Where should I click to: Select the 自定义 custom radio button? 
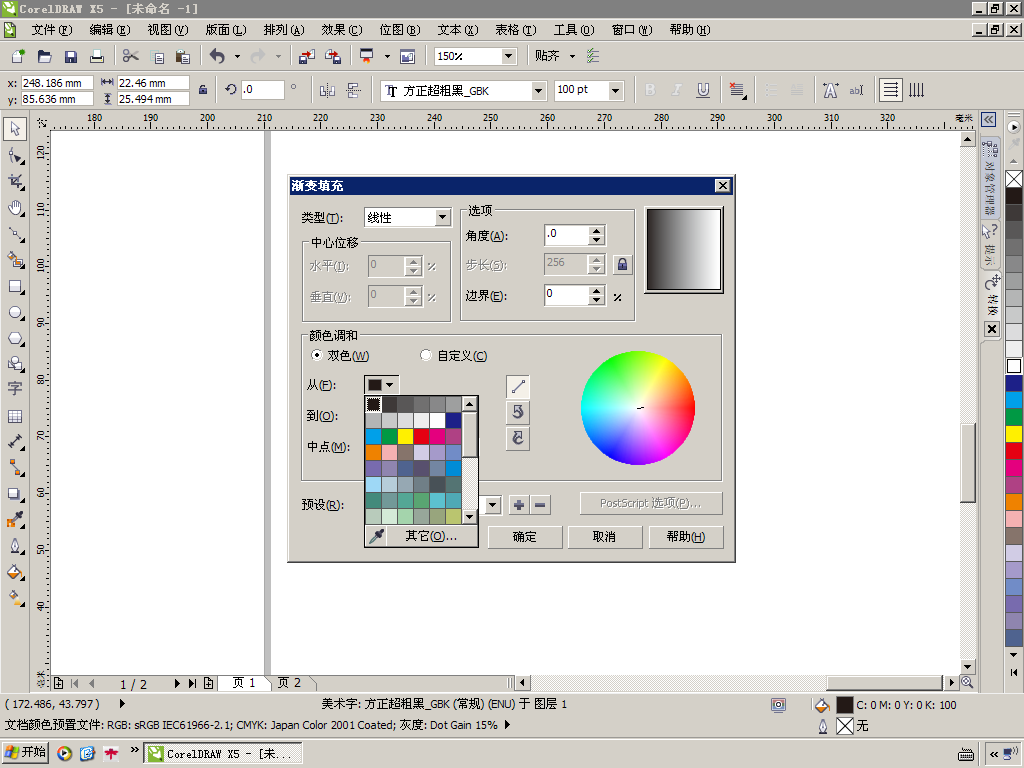coord(426,355)
